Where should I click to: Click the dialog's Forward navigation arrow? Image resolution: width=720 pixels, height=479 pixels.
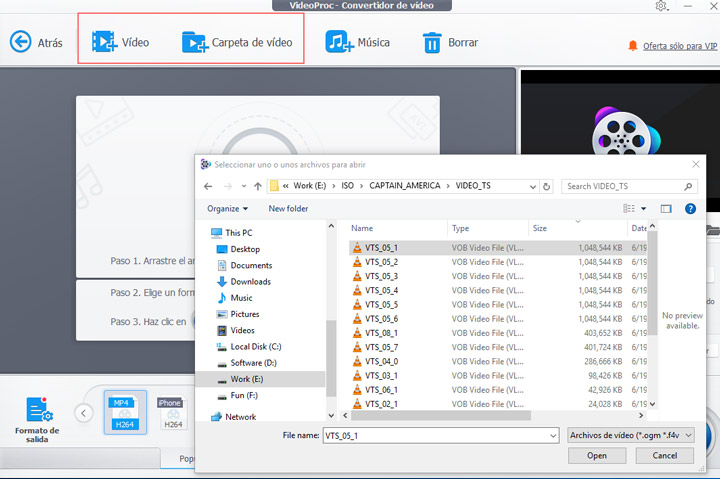[228, 186]
